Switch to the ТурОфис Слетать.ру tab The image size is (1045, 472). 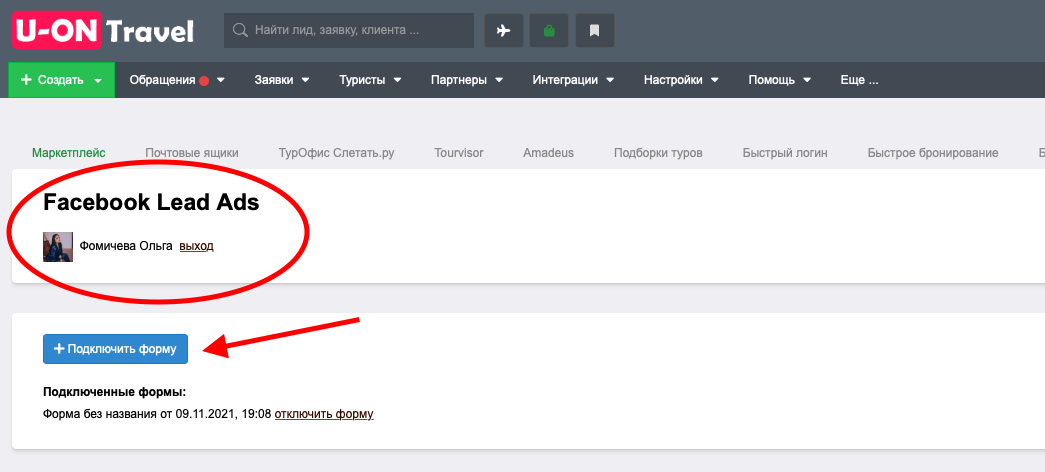click(337, 153)
